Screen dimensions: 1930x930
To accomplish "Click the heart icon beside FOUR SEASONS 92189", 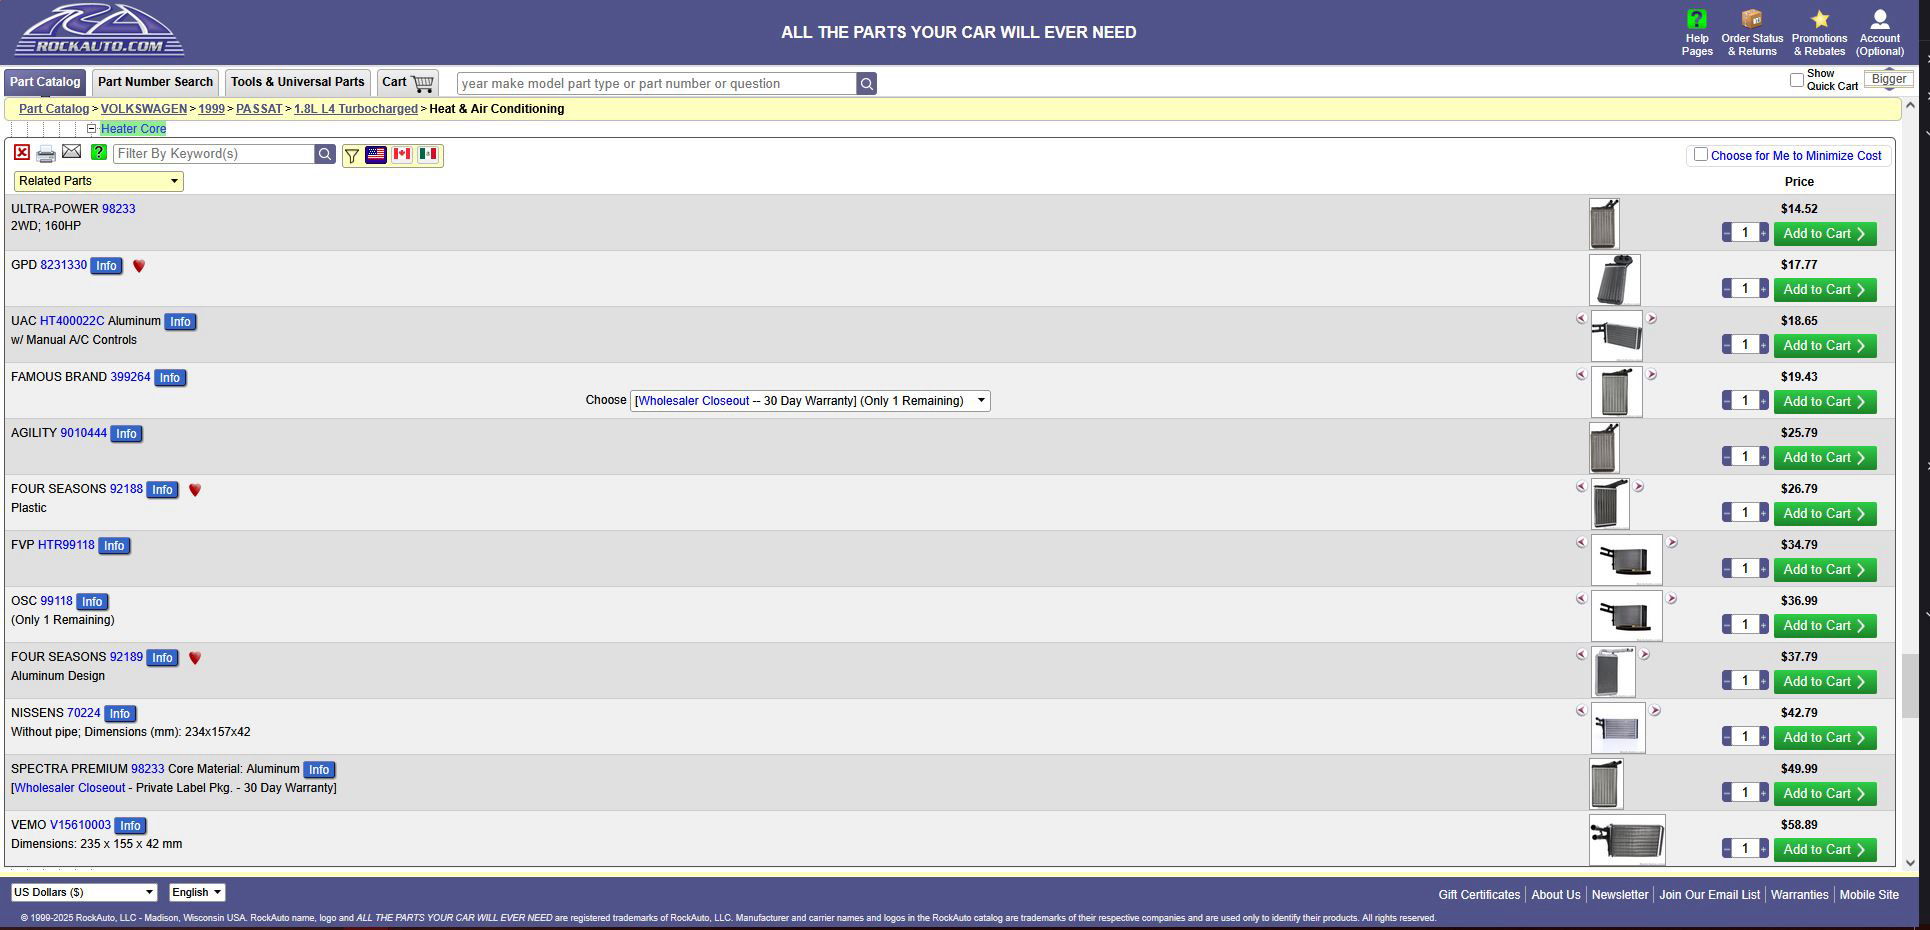I will 195,658.
